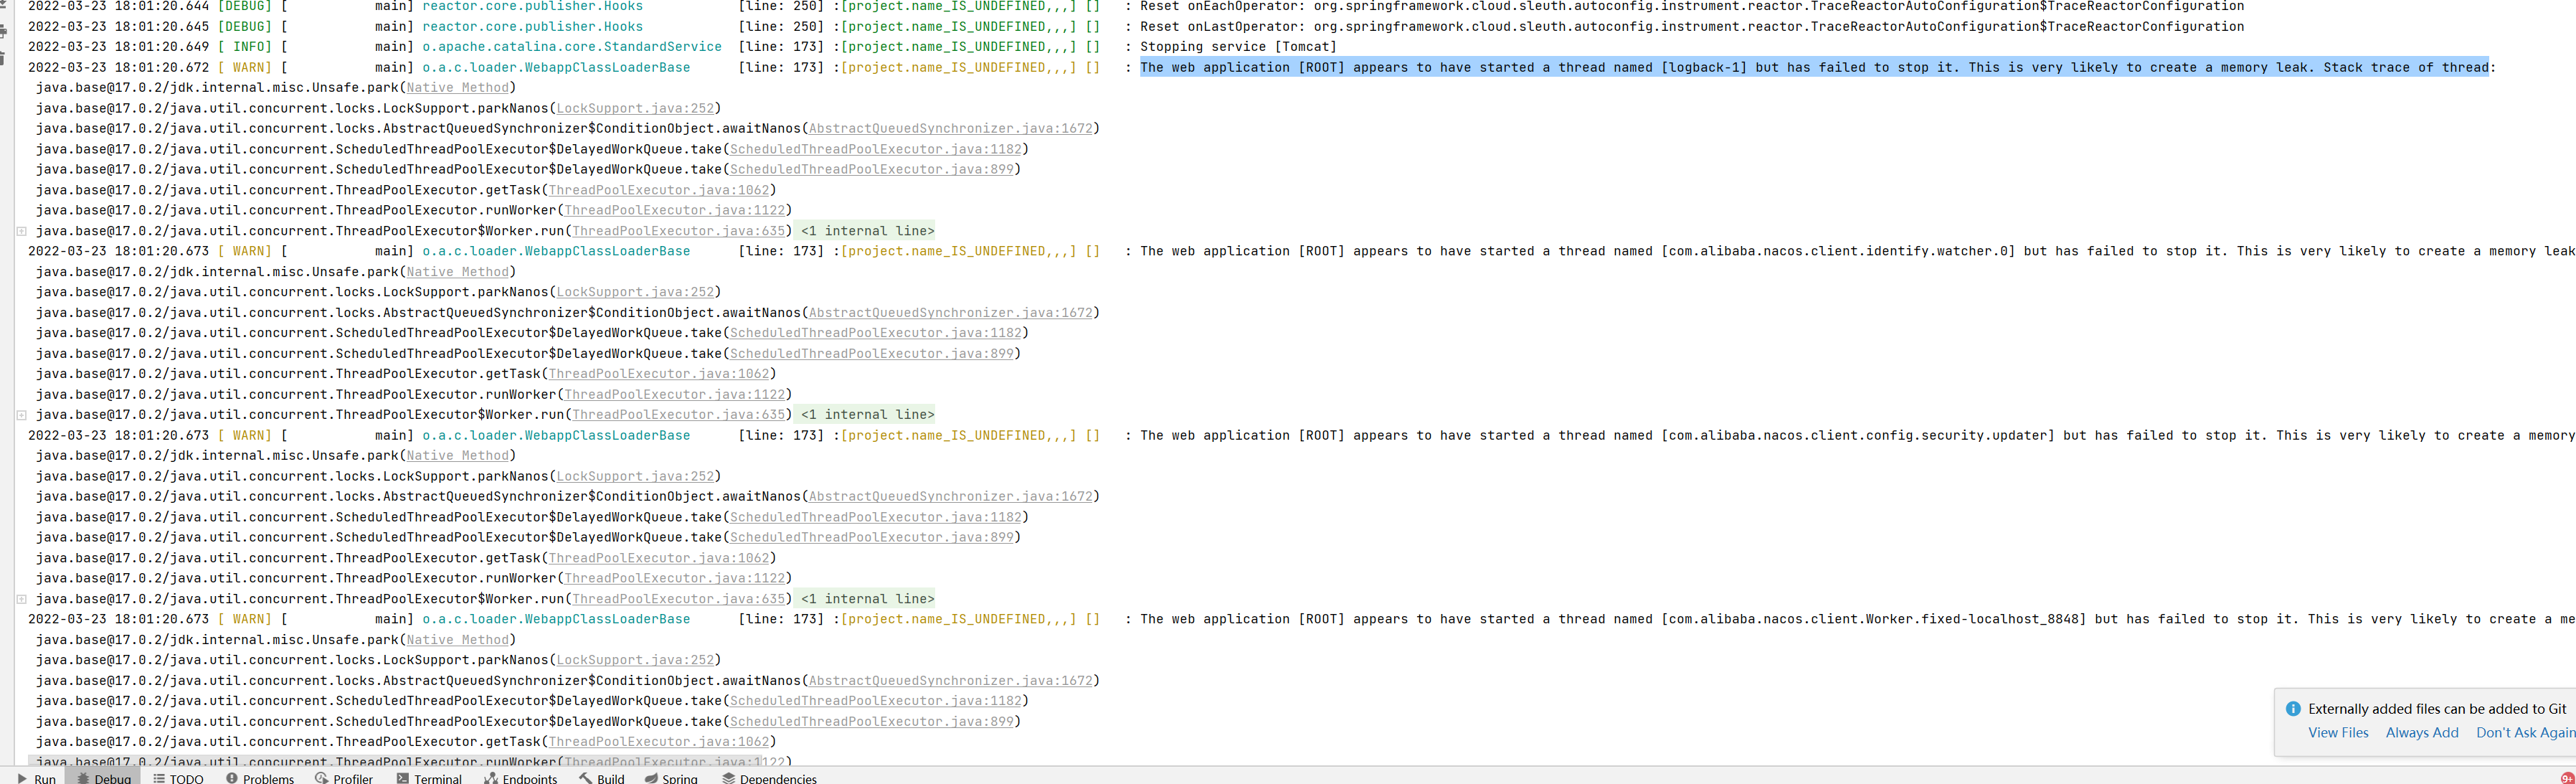Select the highlighted memory leak warning line
The image size is (2576, 784).
tap(1800, 67)
